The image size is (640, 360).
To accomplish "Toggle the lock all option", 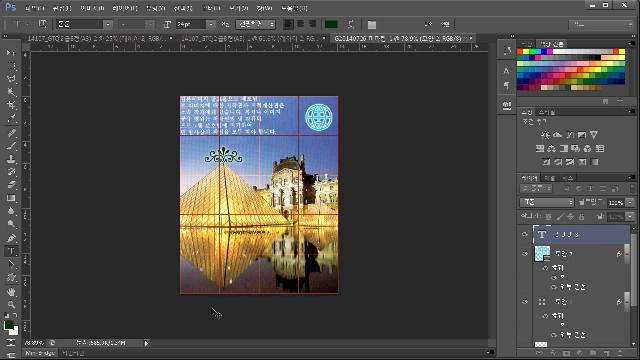I will tap(582, 216).
